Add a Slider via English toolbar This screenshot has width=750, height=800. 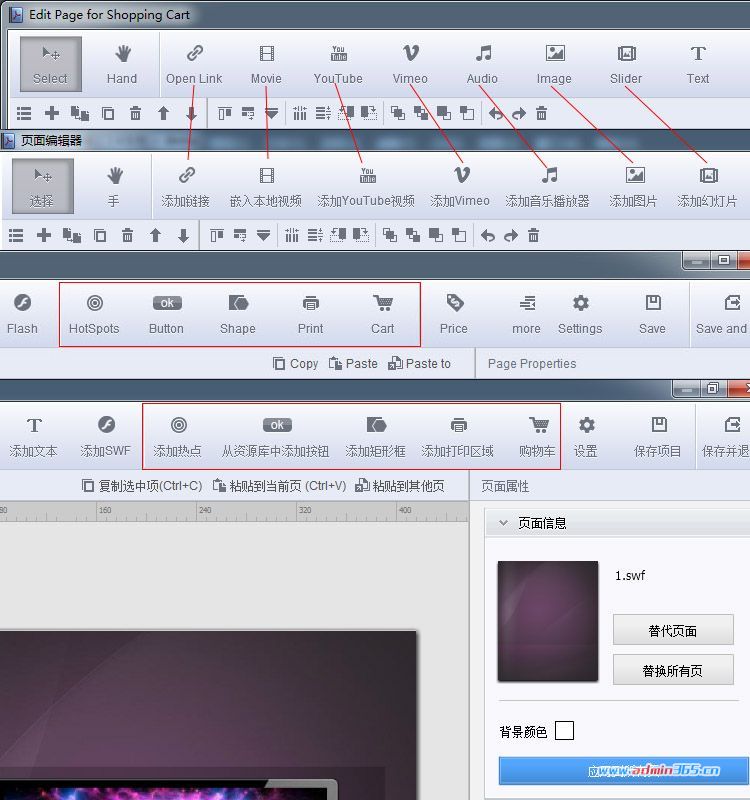[x=626, y=64]
